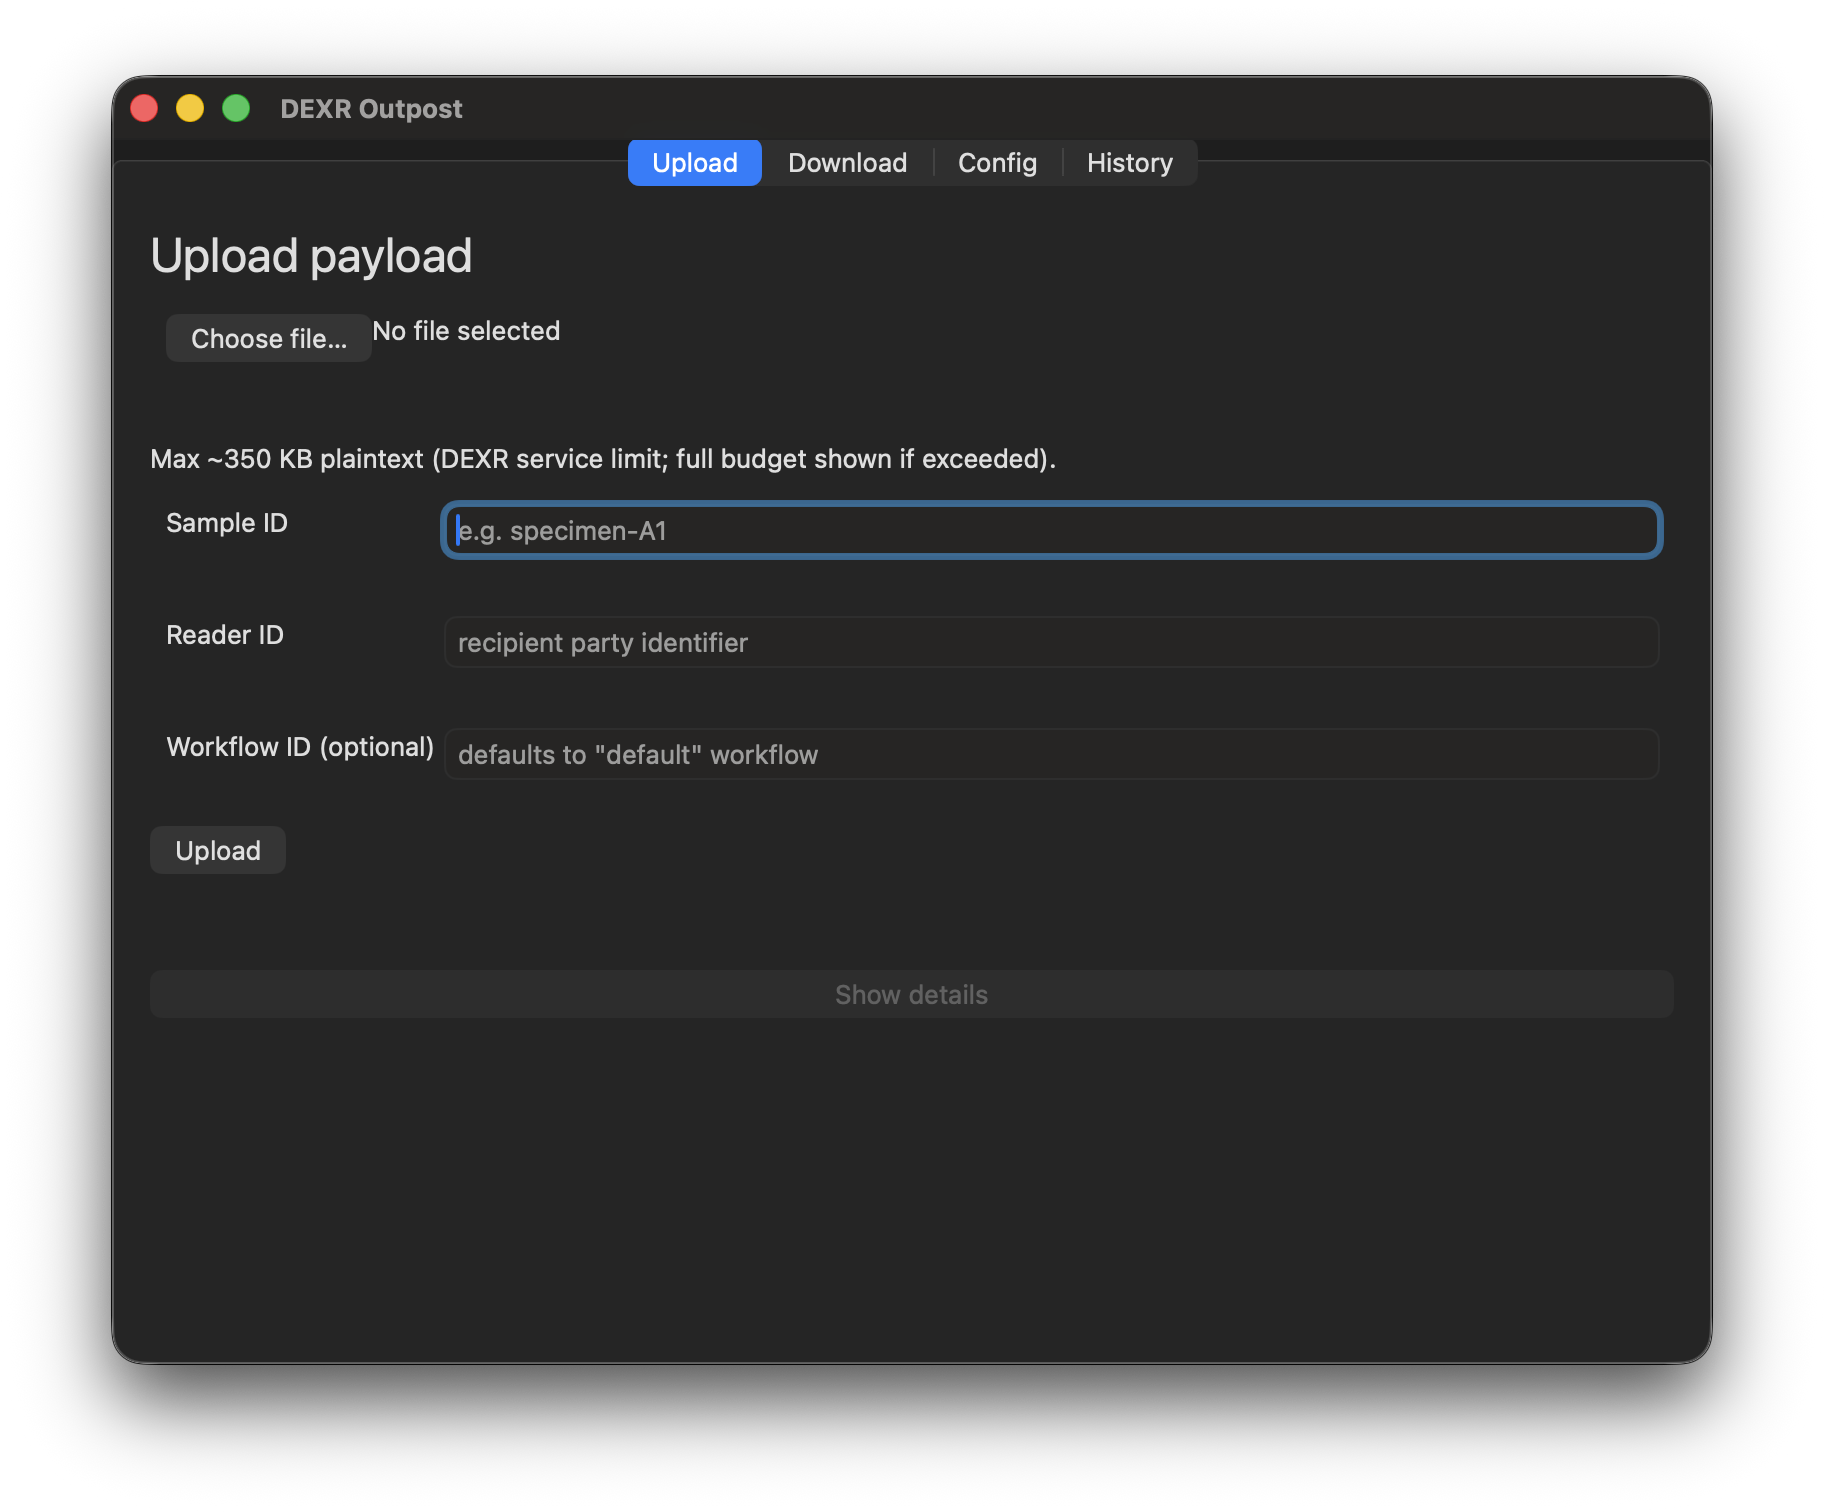Click the Choose file... button
Image resolution: width=1824 pixels, height=1512 pixels.
click(x=269, y=338)
